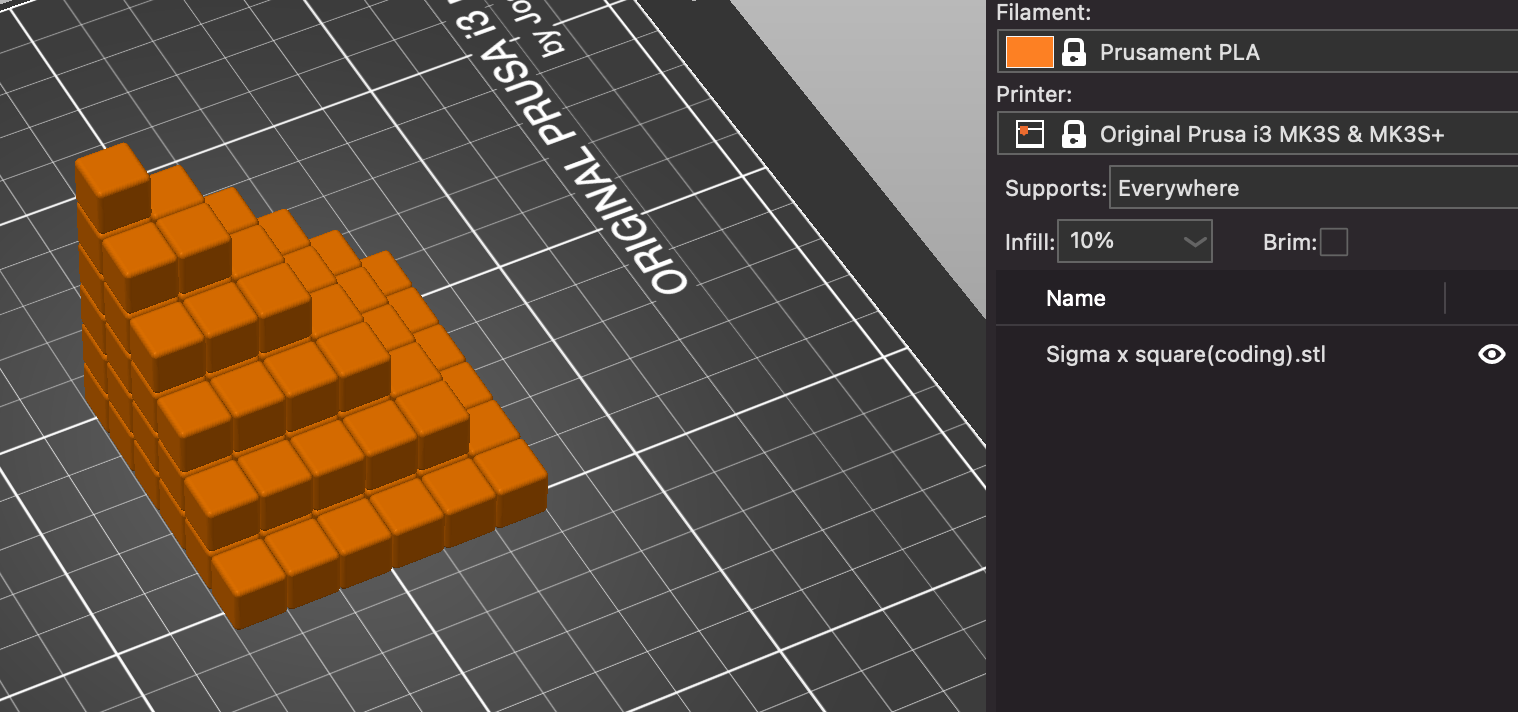This screenshot has height=712, width=1518.
Task: Click the Brim: label
Action: [x=1290, y=242]
